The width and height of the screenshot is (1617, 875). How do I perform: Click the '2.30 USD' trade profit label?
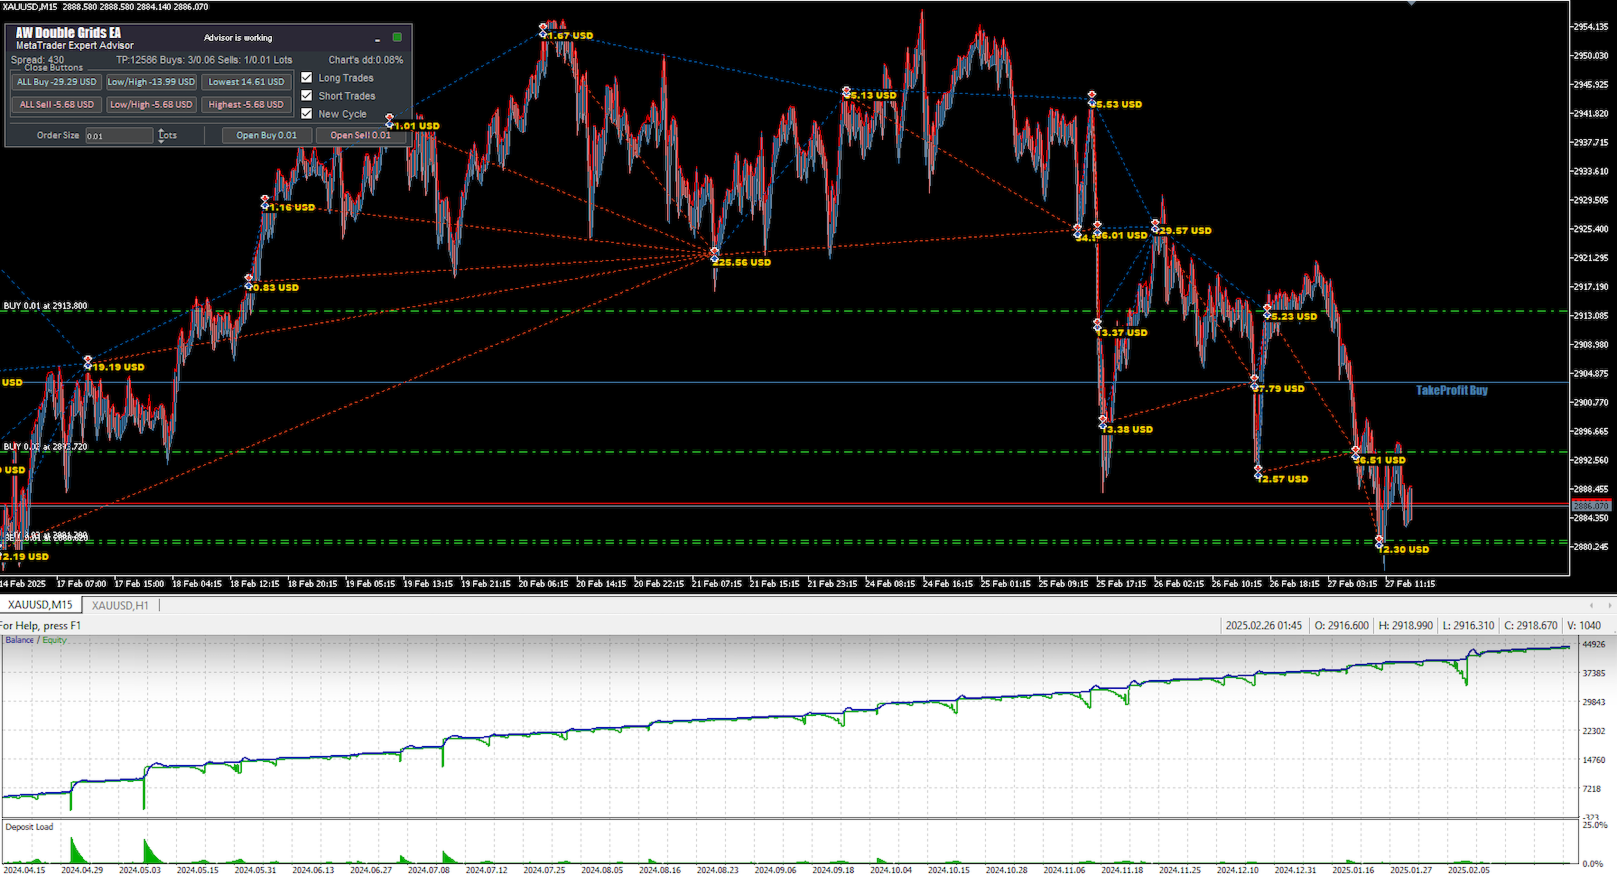1405,549
